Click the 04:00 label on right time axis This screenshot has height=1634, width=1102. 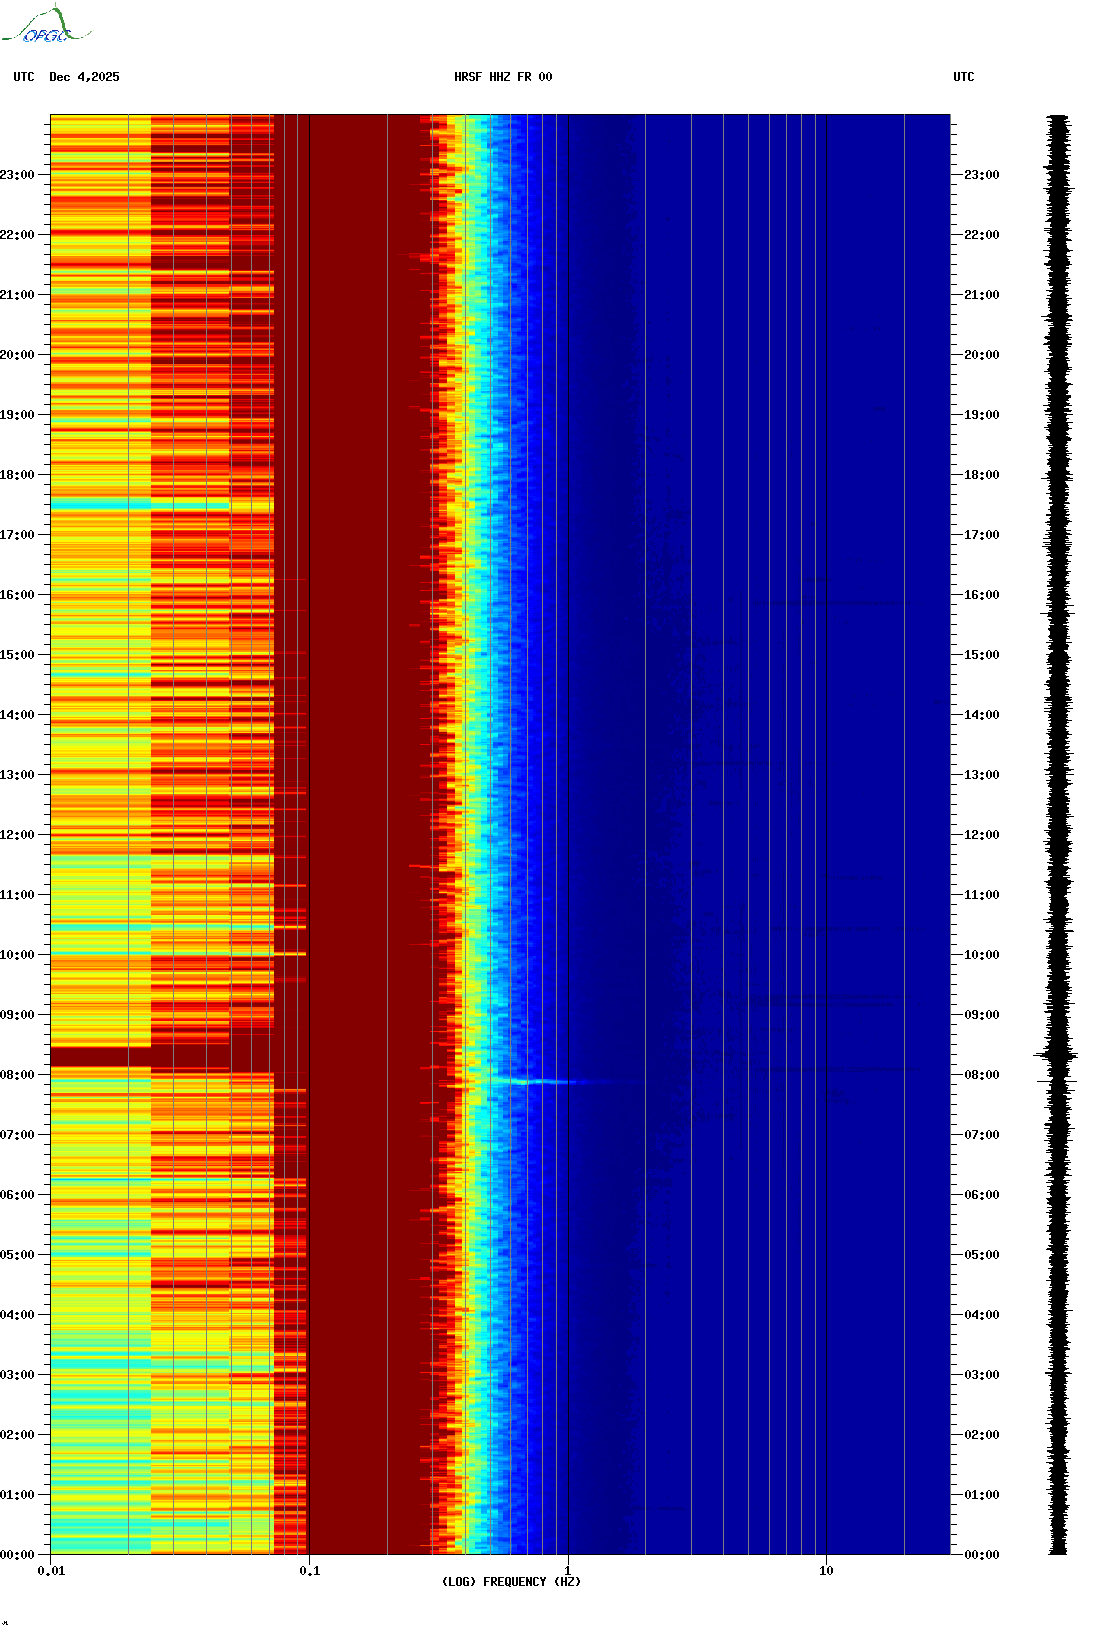pyautogui.click(x=981, y=1315)
